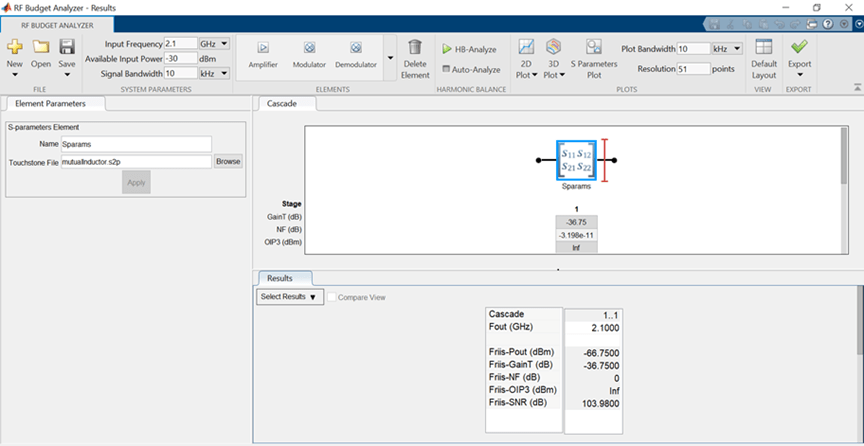864x446 pixels.
Task: Add a Modulator element
Action: click(309, 54)
